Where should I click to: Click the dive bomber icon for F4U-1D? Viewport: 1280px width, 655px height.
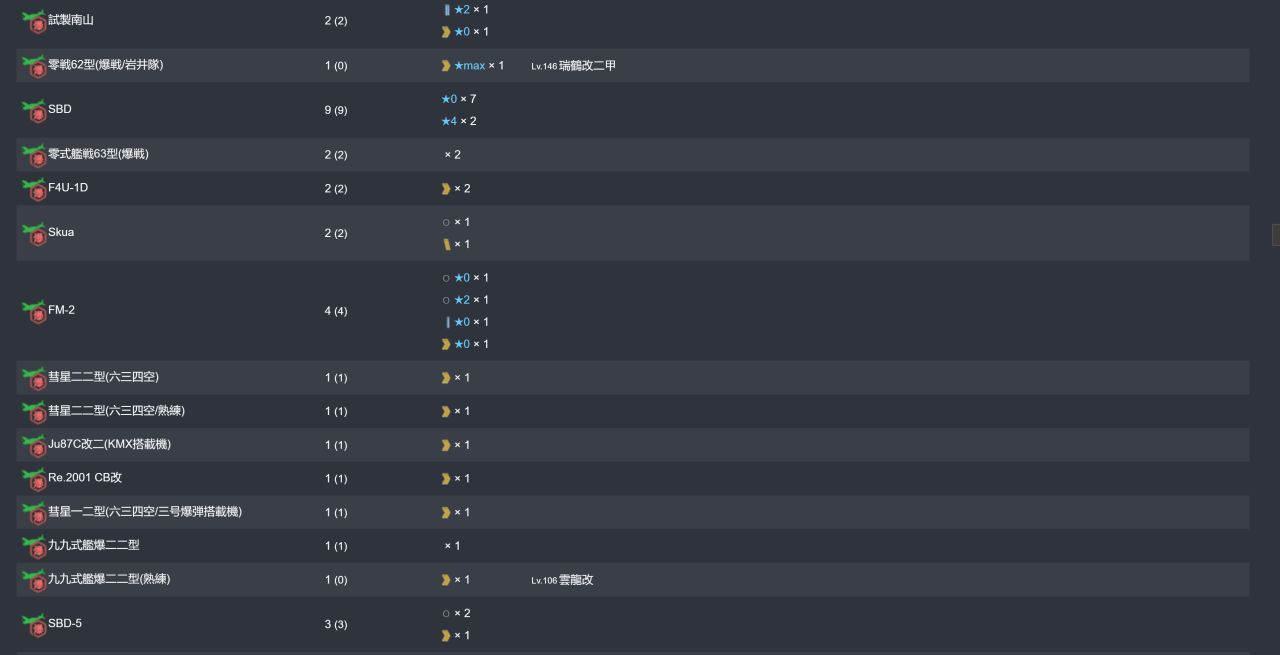[33, 189]
